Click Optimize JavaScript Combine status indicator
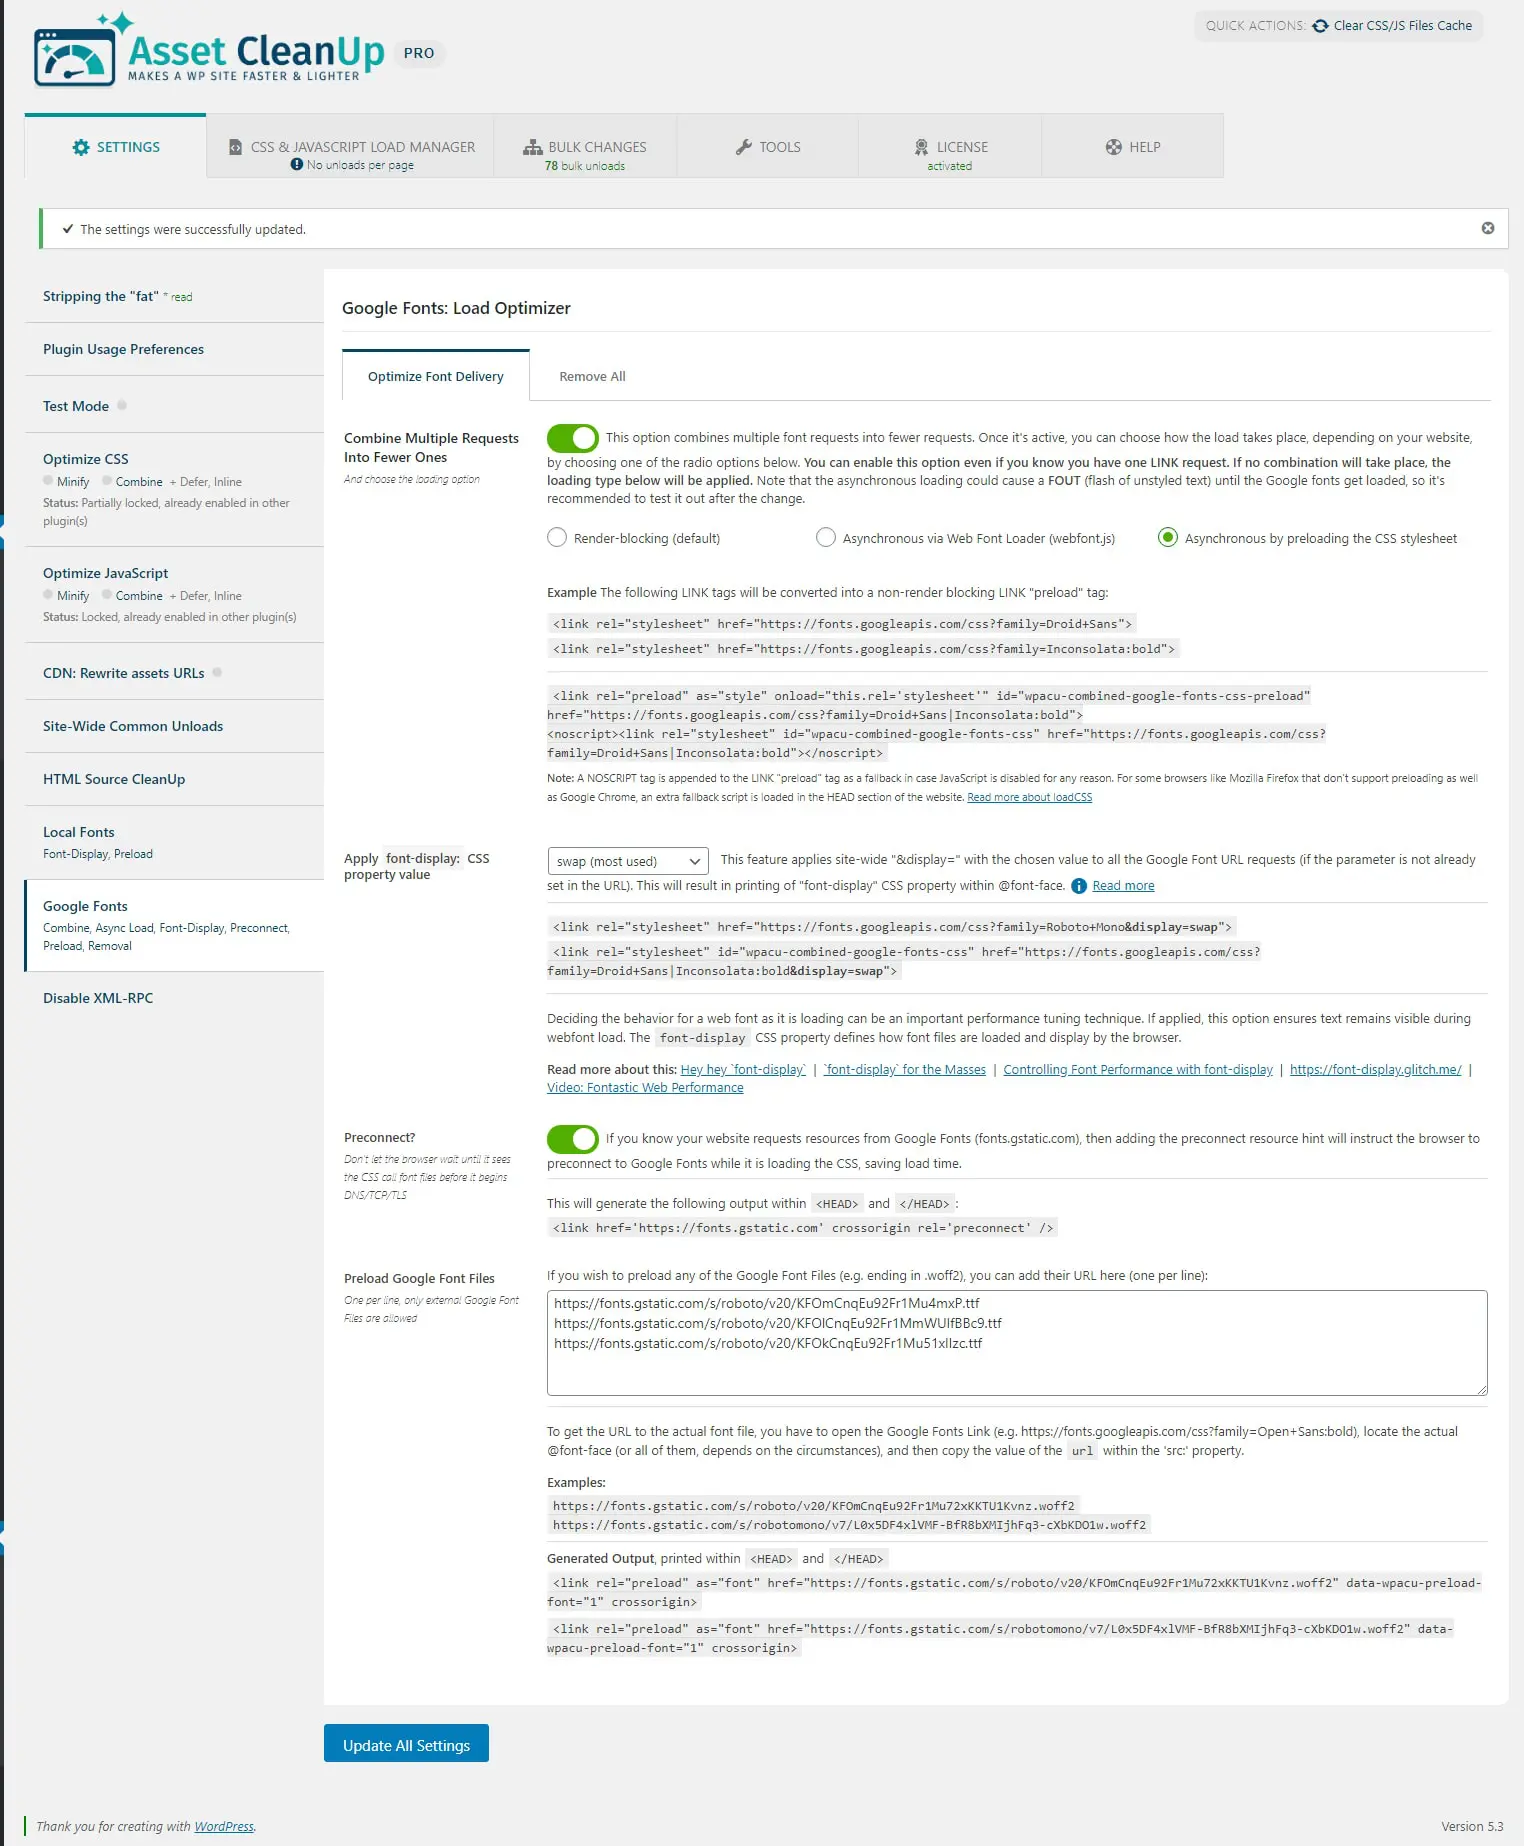The width and height of the screenshot is (1524, 1846). tap(107, 594)
